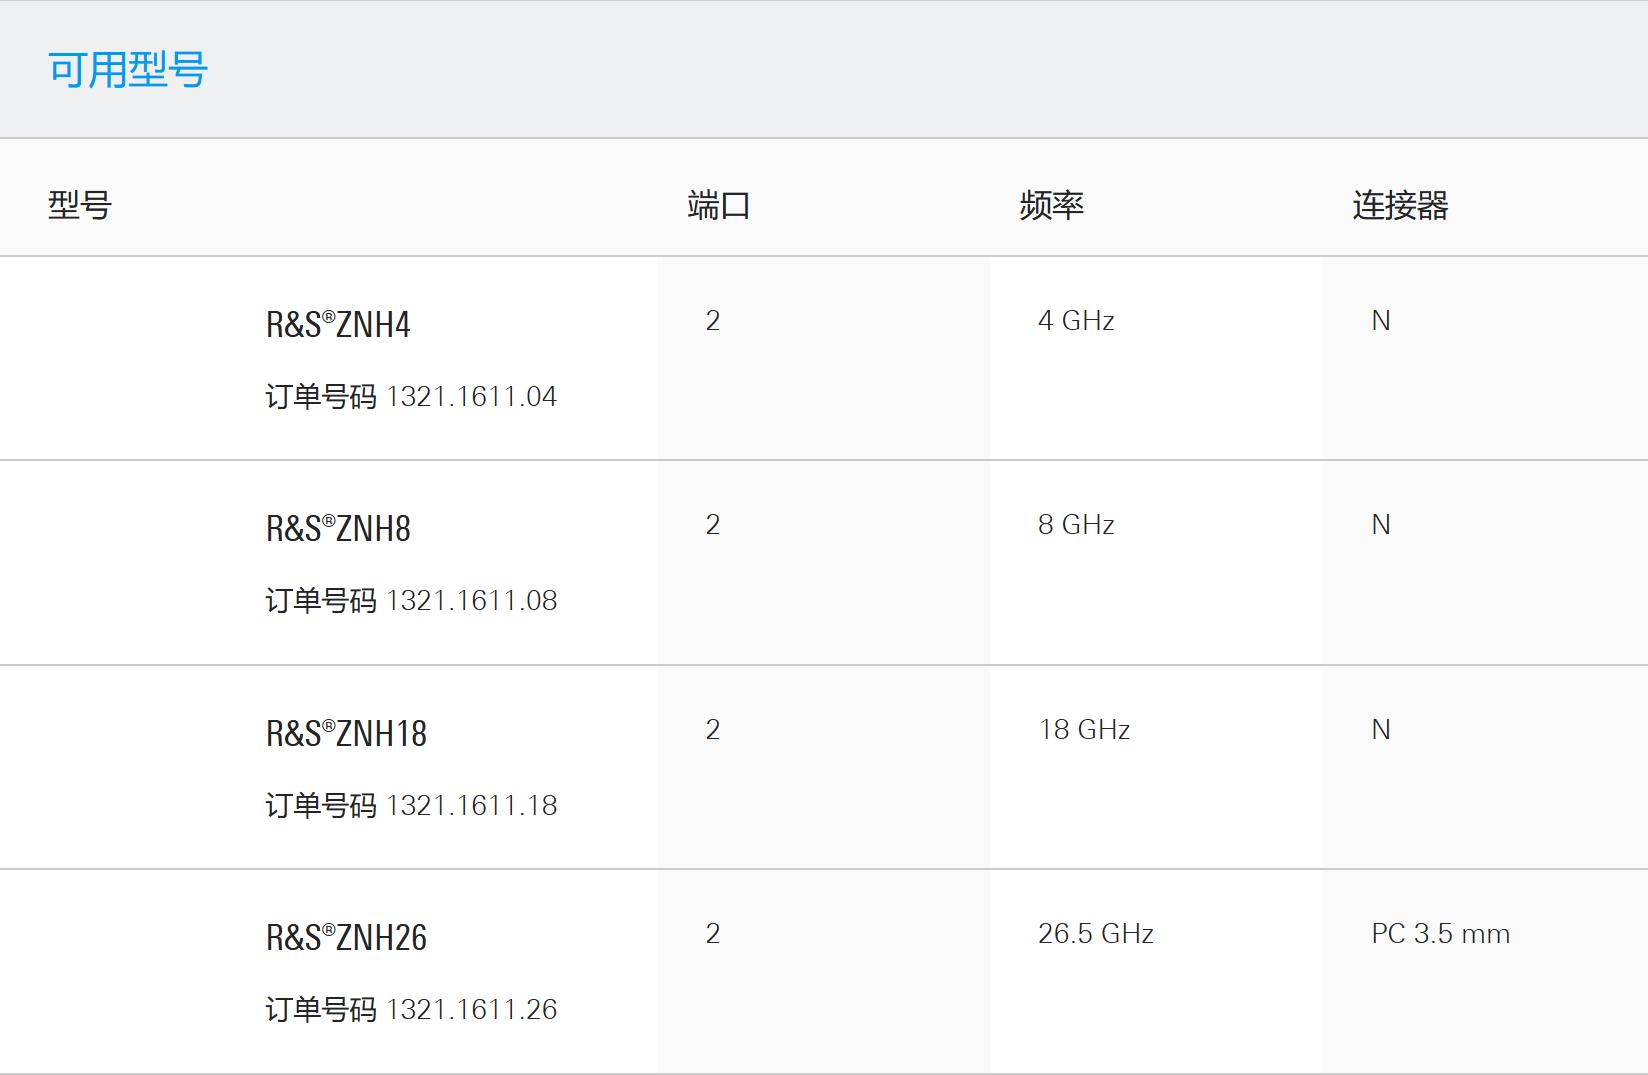1648x1075 pixels.
Task: Click the 4 GHz frequency cell
Action: click(1076, 321)
